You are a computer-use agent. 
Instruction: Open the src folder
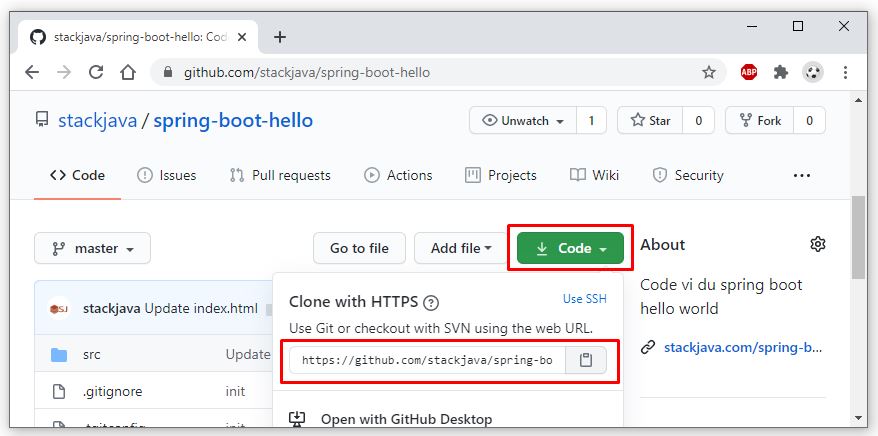(x=92, y=355)
